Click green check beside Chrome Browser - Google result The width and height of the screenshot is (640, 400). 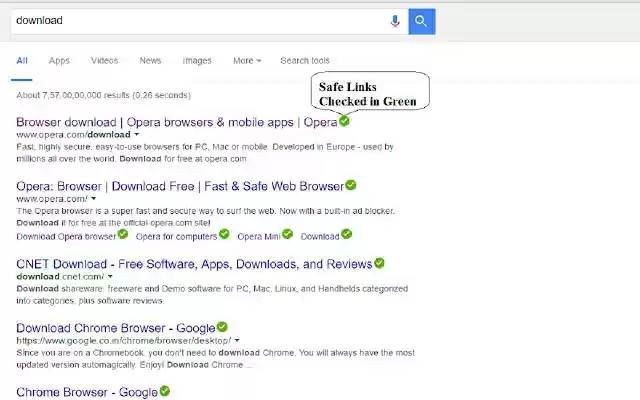(x=164, y=391)
